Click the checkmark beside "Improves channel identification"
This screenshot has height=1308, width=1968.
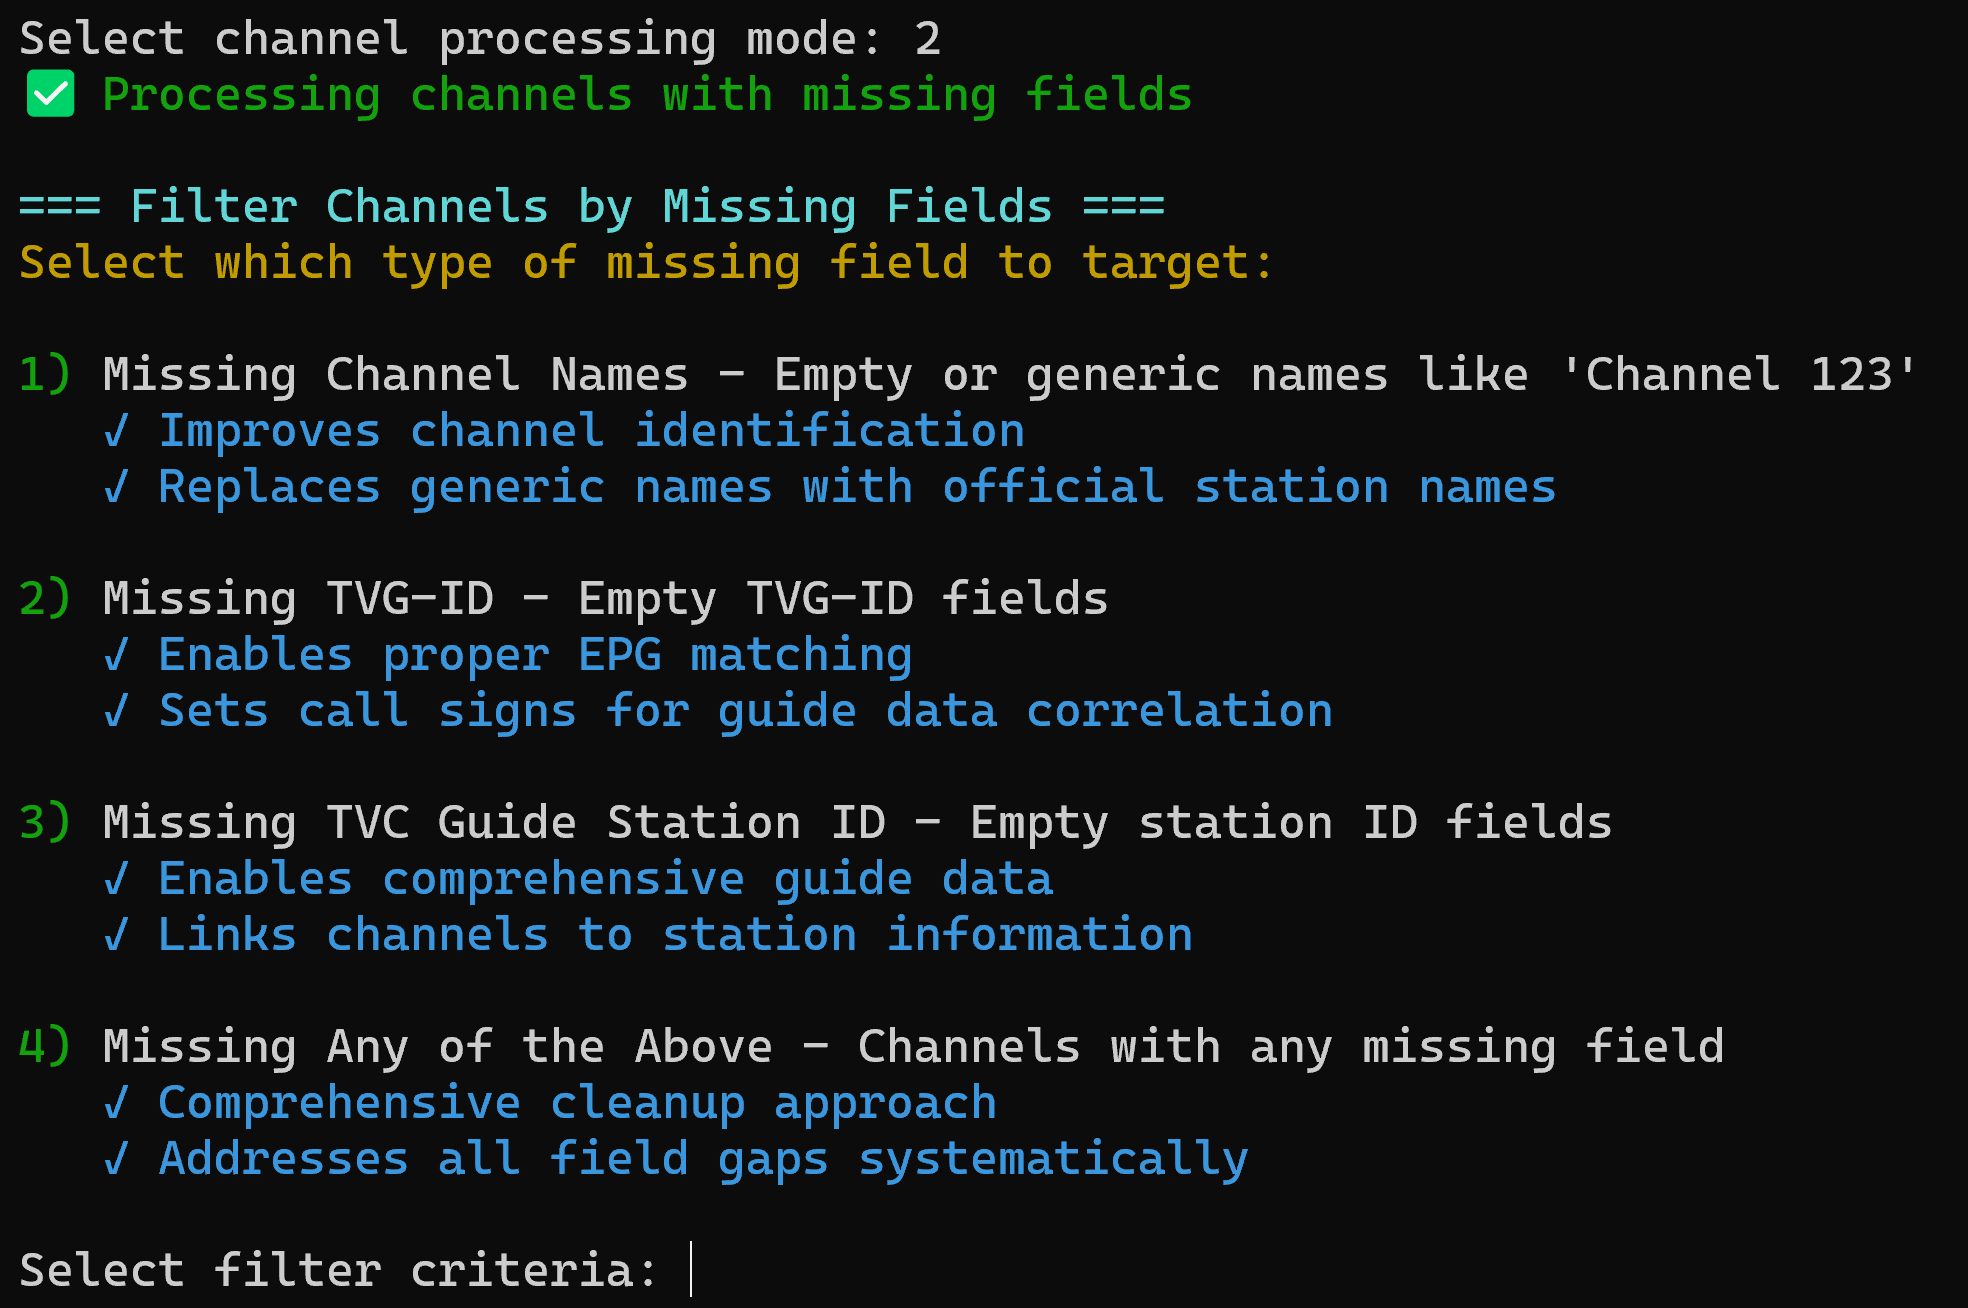click(116, 431)
